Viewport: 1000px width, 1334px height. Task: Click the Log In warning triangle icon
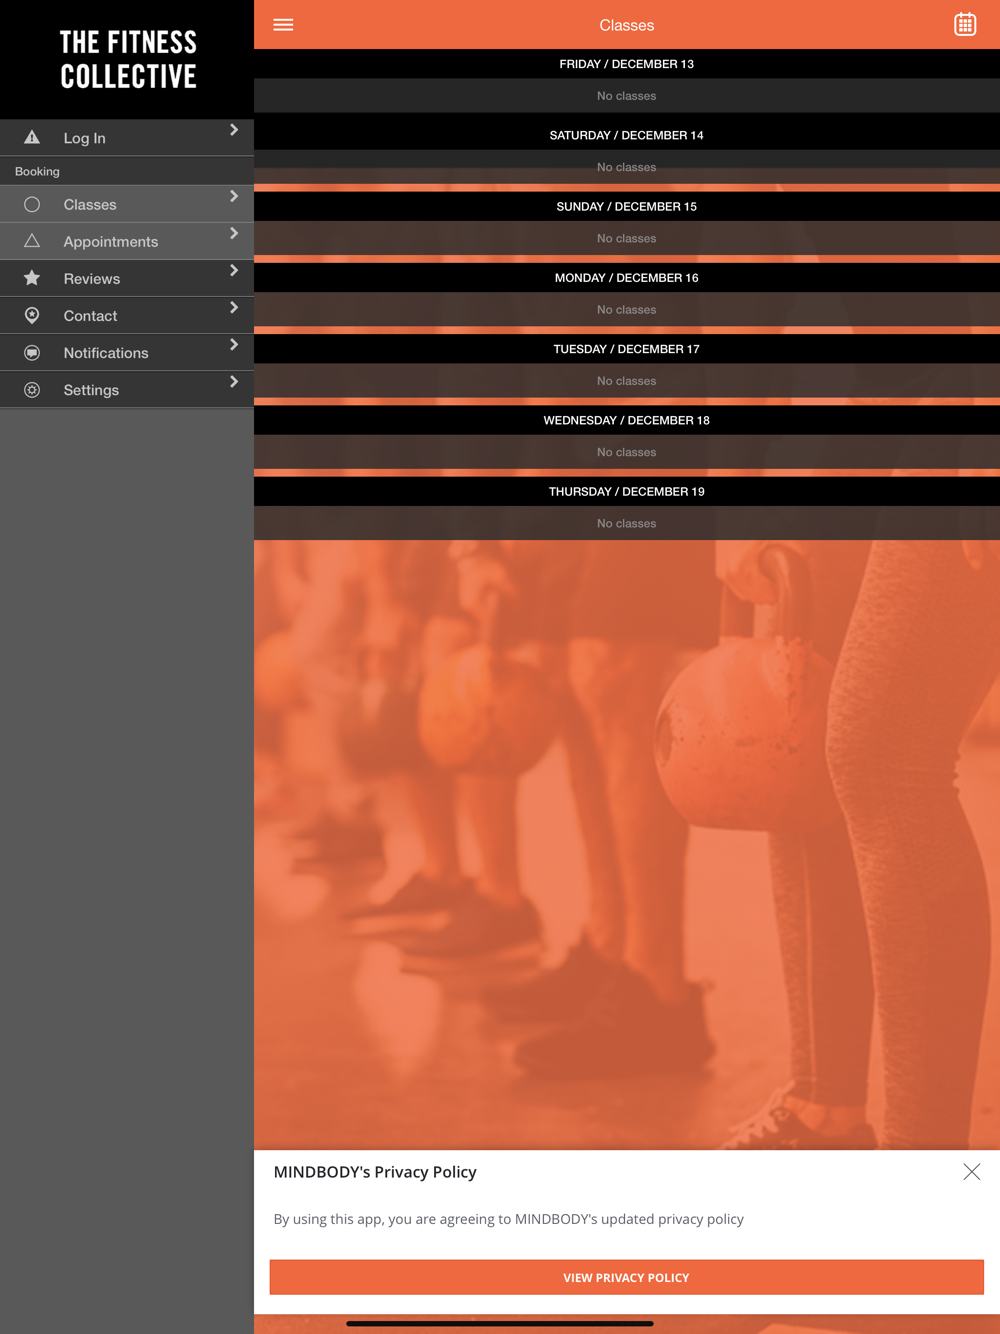click(x=32, y=137)
